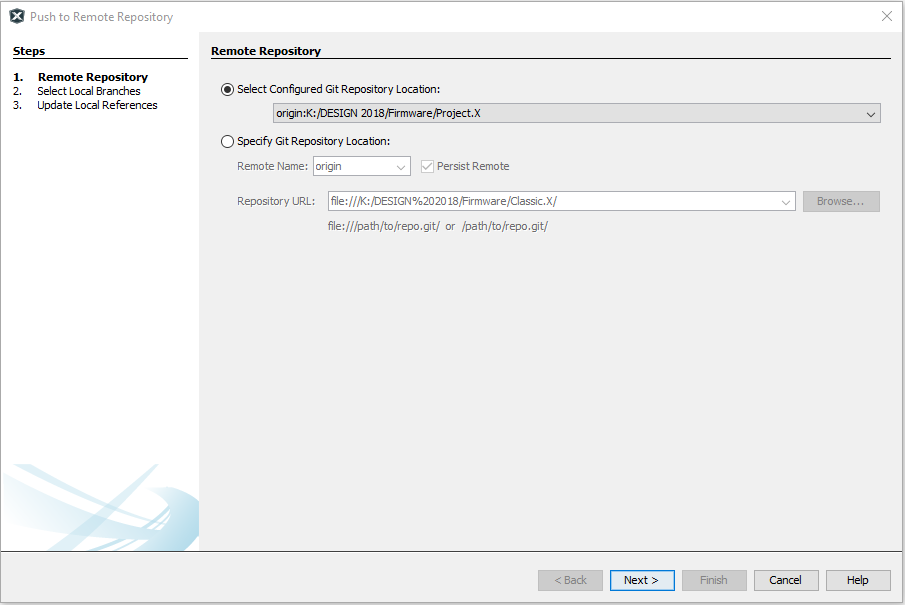905x605 pixels.
Task: Click the Remote Name: label
Action: coord(272,166)
